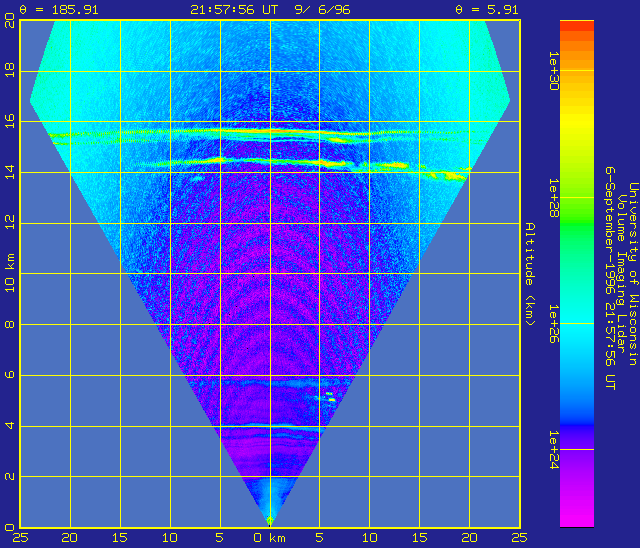Image resolution: width=640 pixels, height=548 pixels.
Task: Click the "18" altitude axis tick label
Action: coord(10,69)
